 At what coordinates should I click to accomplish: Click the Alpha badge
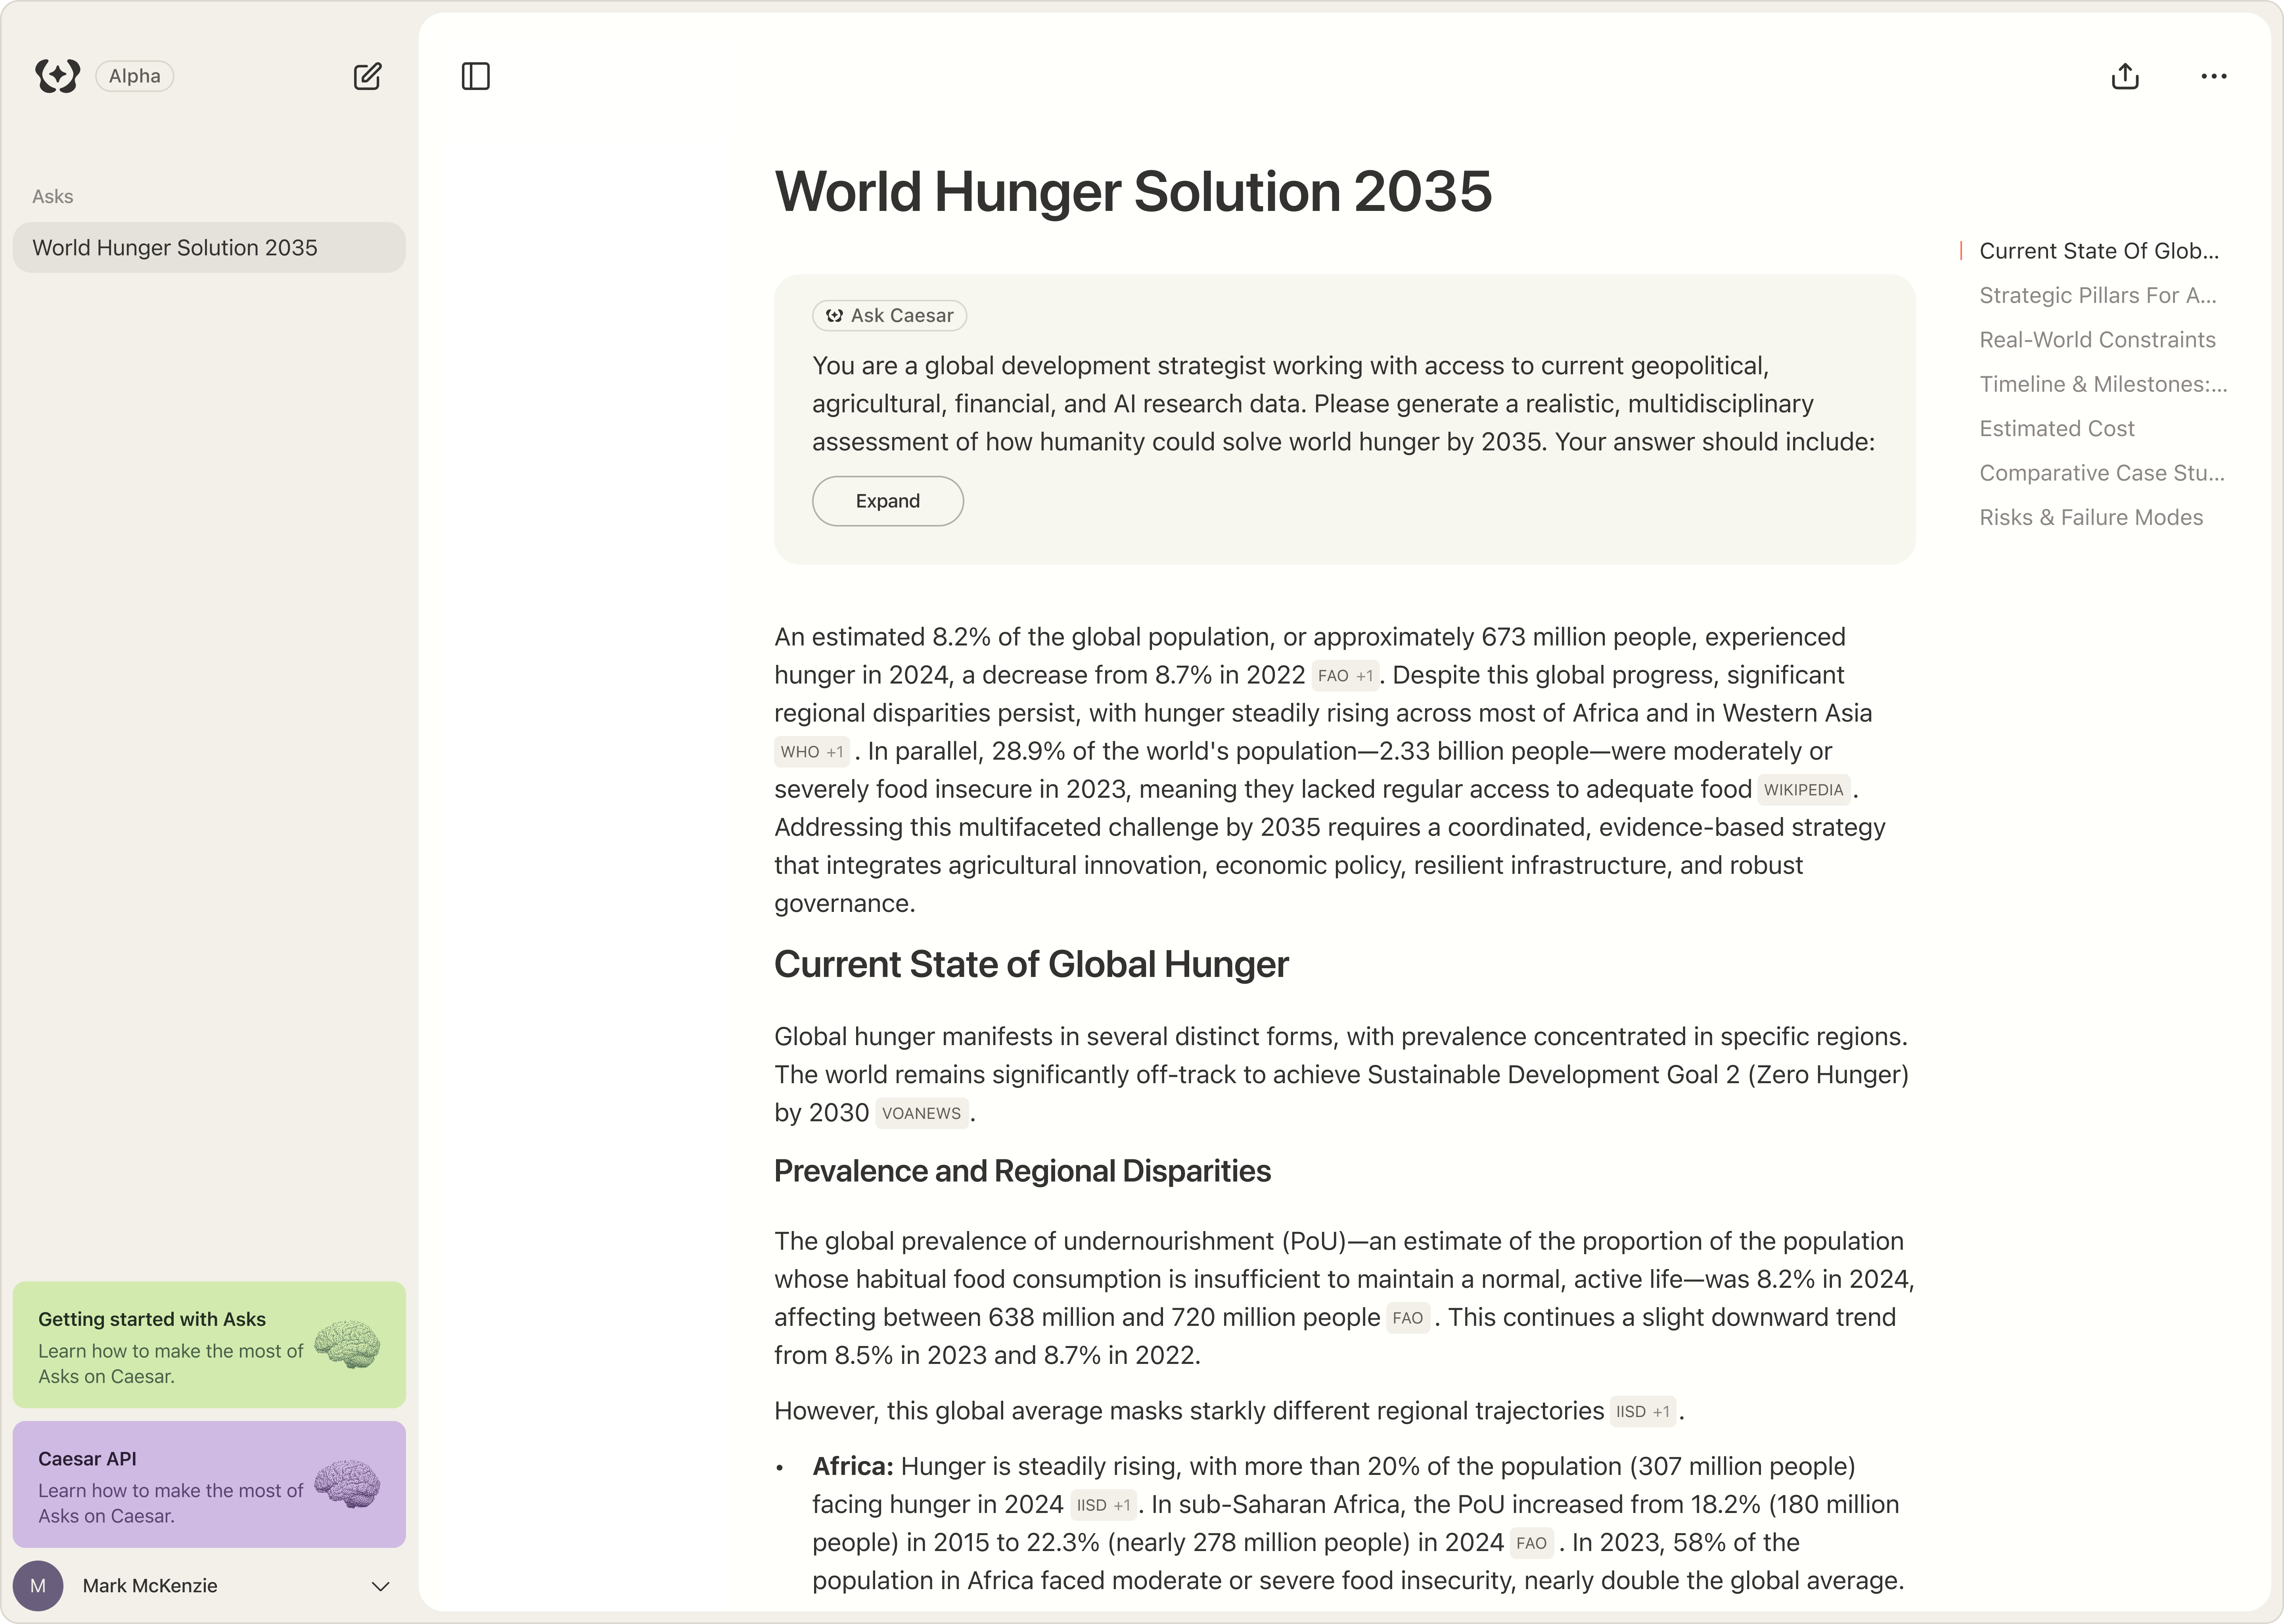(135, 76)
